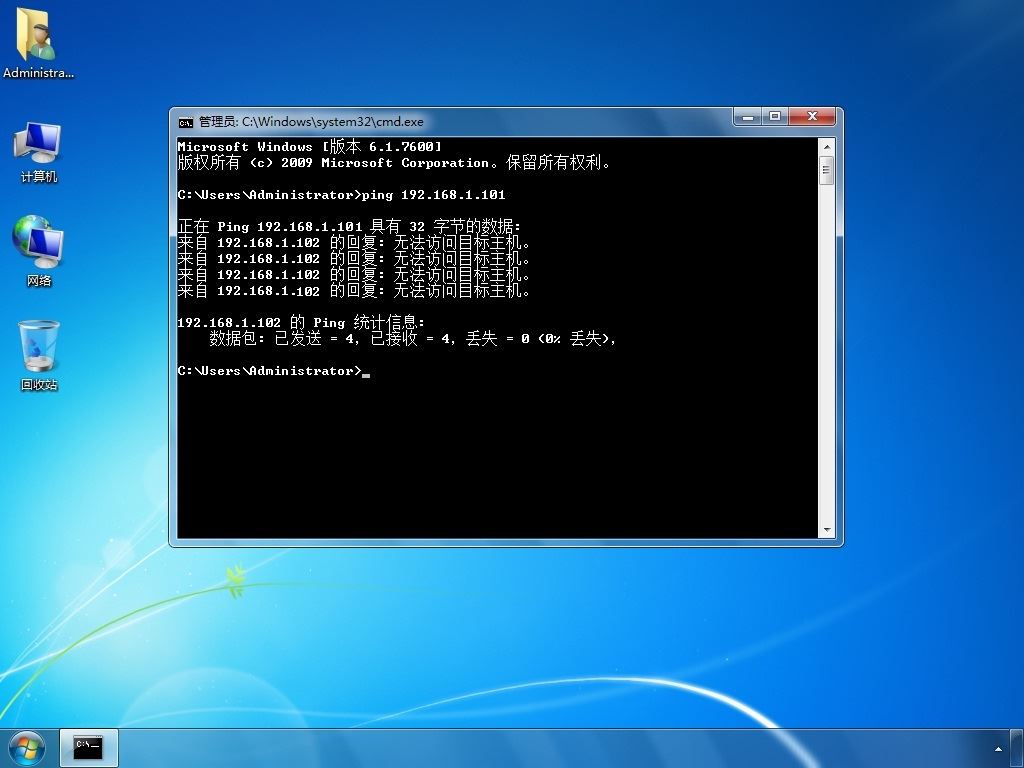Viewport: 1024px width, 768px height.
Task: Close the cmd.exe window
Action: click(x=812, y=117)
